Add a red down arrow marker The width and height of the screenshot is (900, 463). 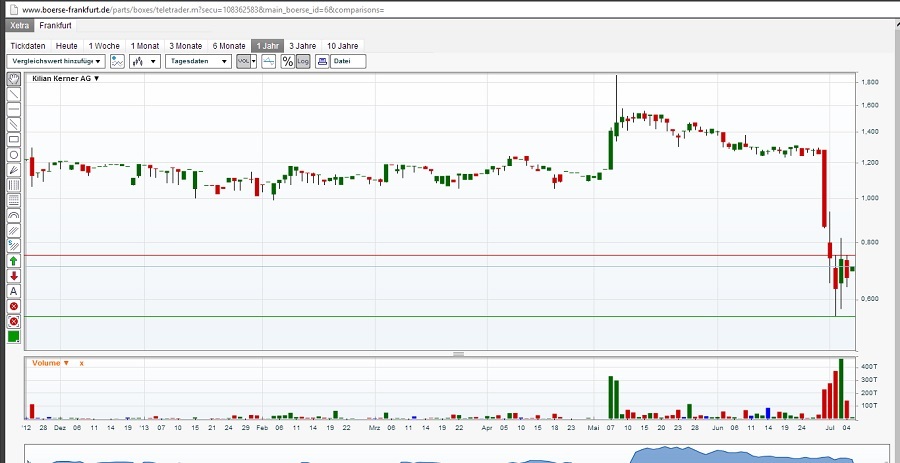[14, 276]
